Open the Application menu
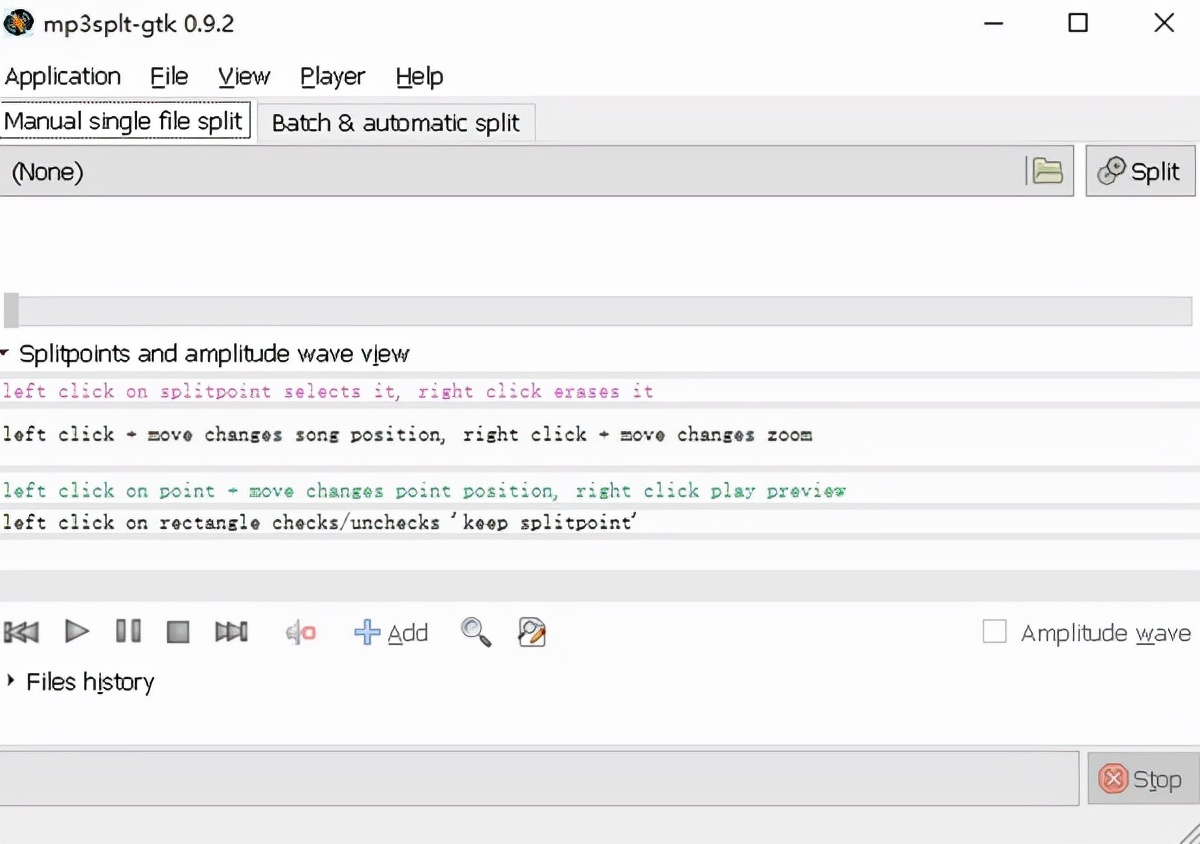This screenshot has height=844, width=1200. (x=63, y=77)
